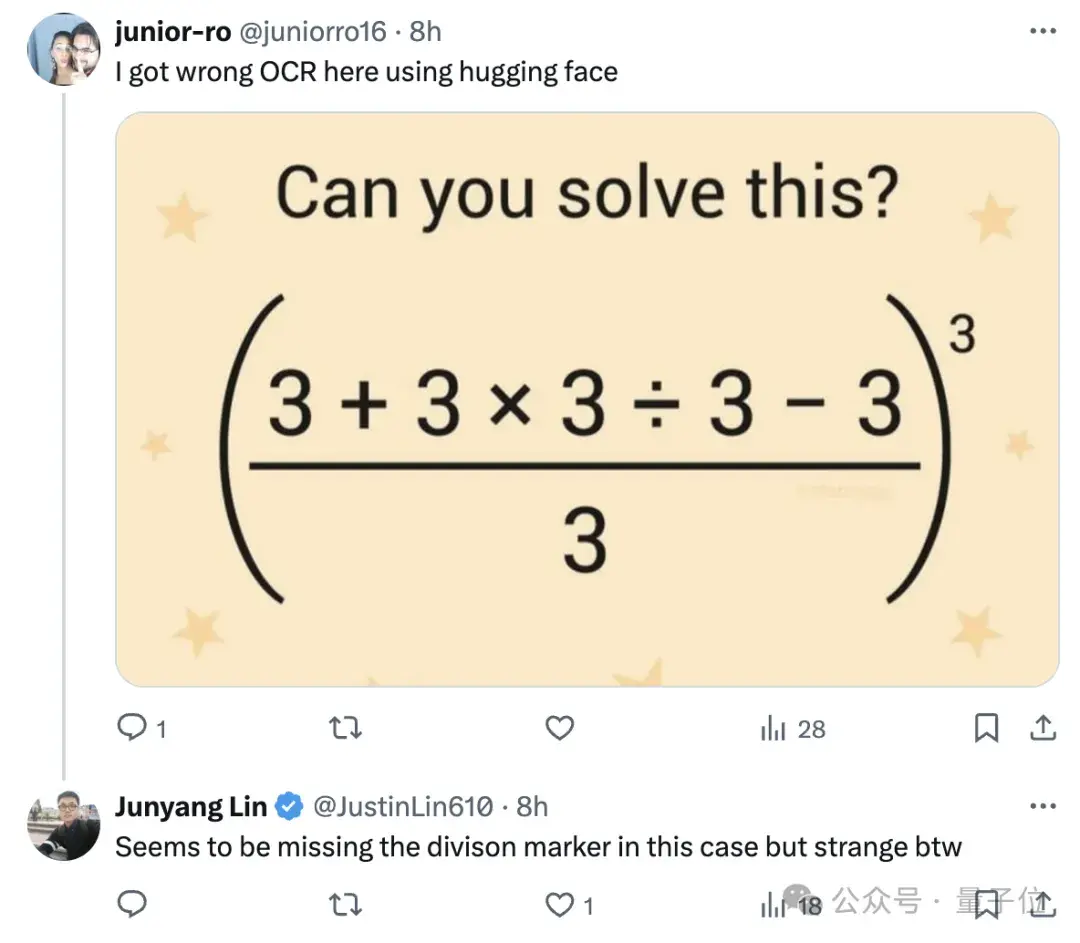The width and height of the screenshot is (1080, 943).
Task: Like Junyang Lin's reply
Action: pyautogui.click(x=560, y=905)
